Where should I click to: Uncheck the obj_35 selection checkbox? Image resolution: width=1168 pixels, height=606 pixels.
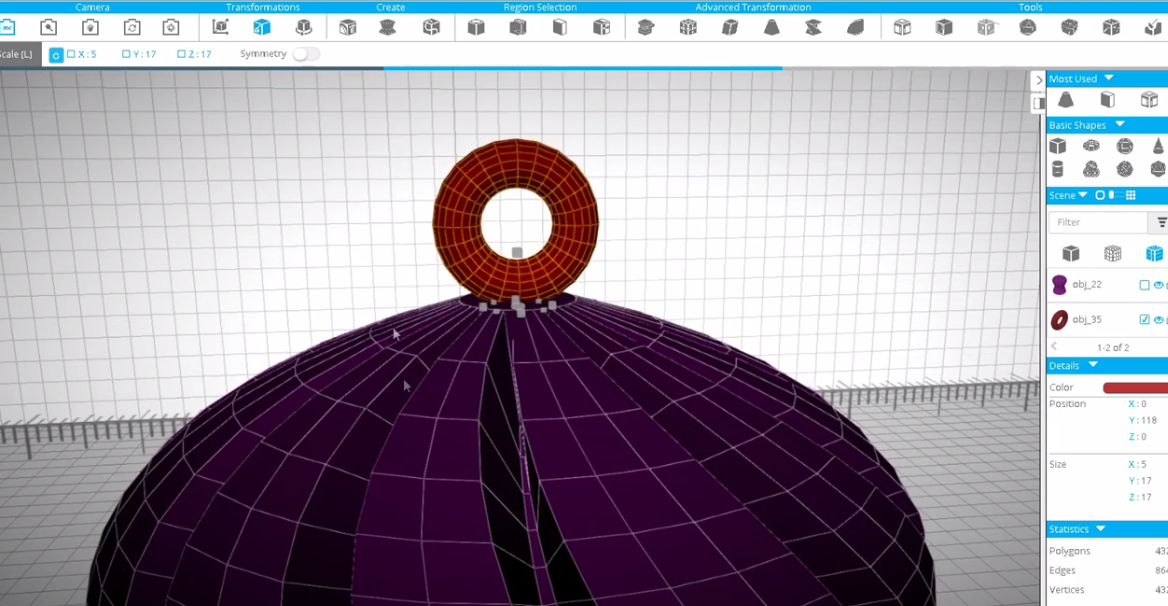pos(1144,319)
